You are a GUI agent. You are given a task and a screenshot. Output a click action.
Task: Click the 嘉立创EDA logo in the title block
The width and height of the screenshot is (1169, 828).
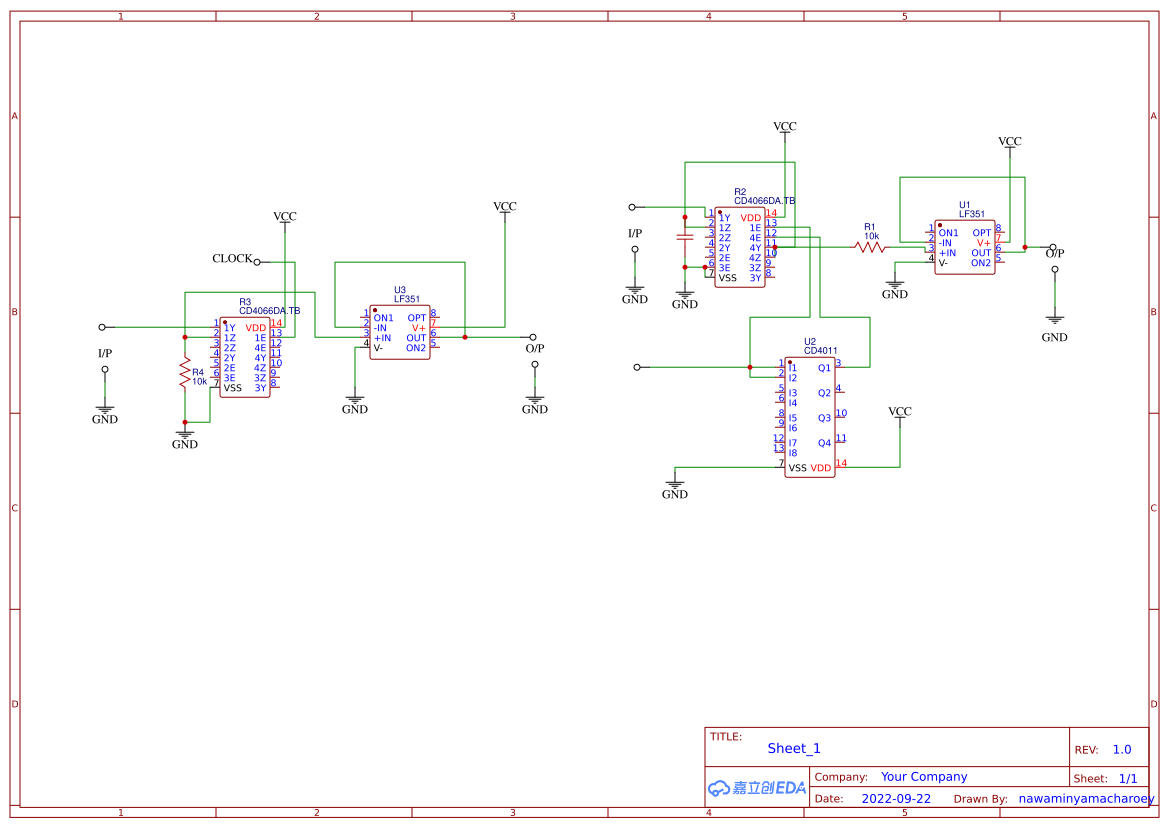coord(755,789)
